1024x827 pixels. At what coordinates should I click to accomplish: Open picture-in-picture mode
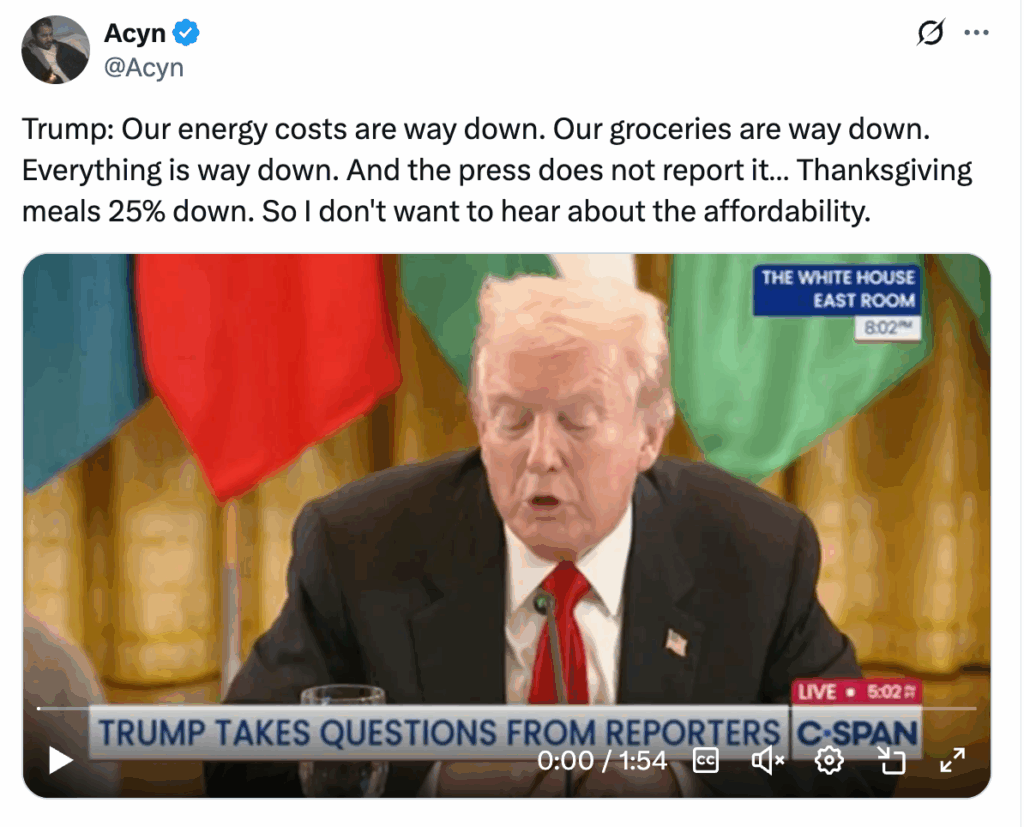pos(890,760)
